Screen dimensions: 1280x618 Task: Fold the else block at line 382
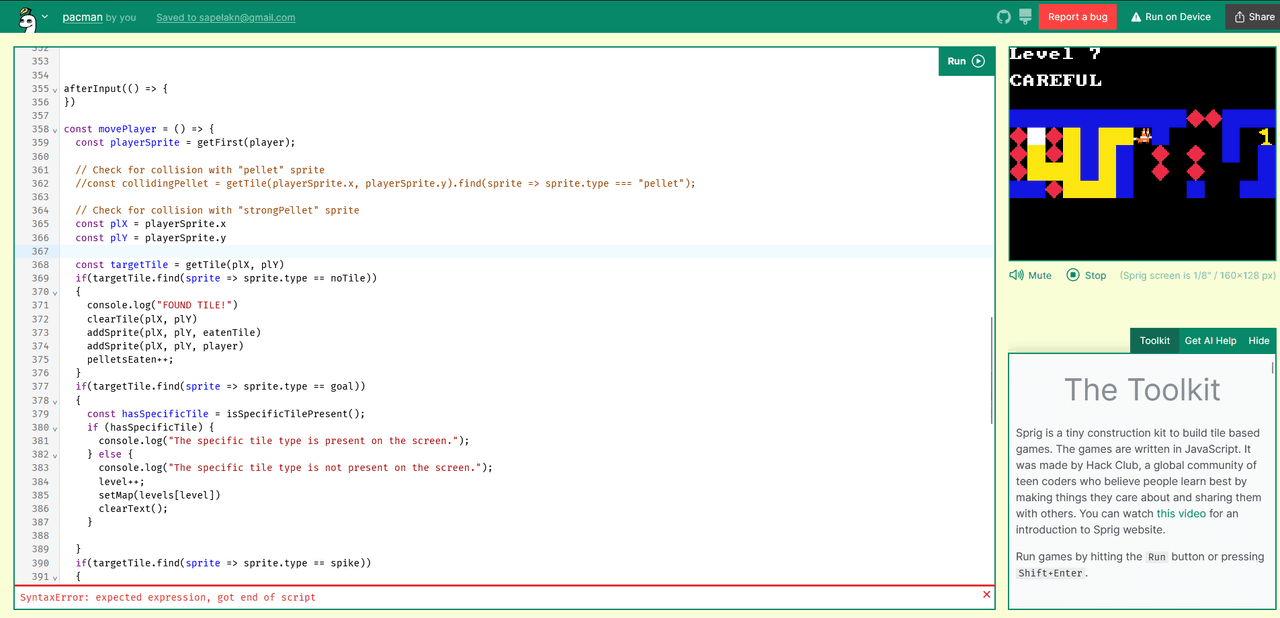54,455
